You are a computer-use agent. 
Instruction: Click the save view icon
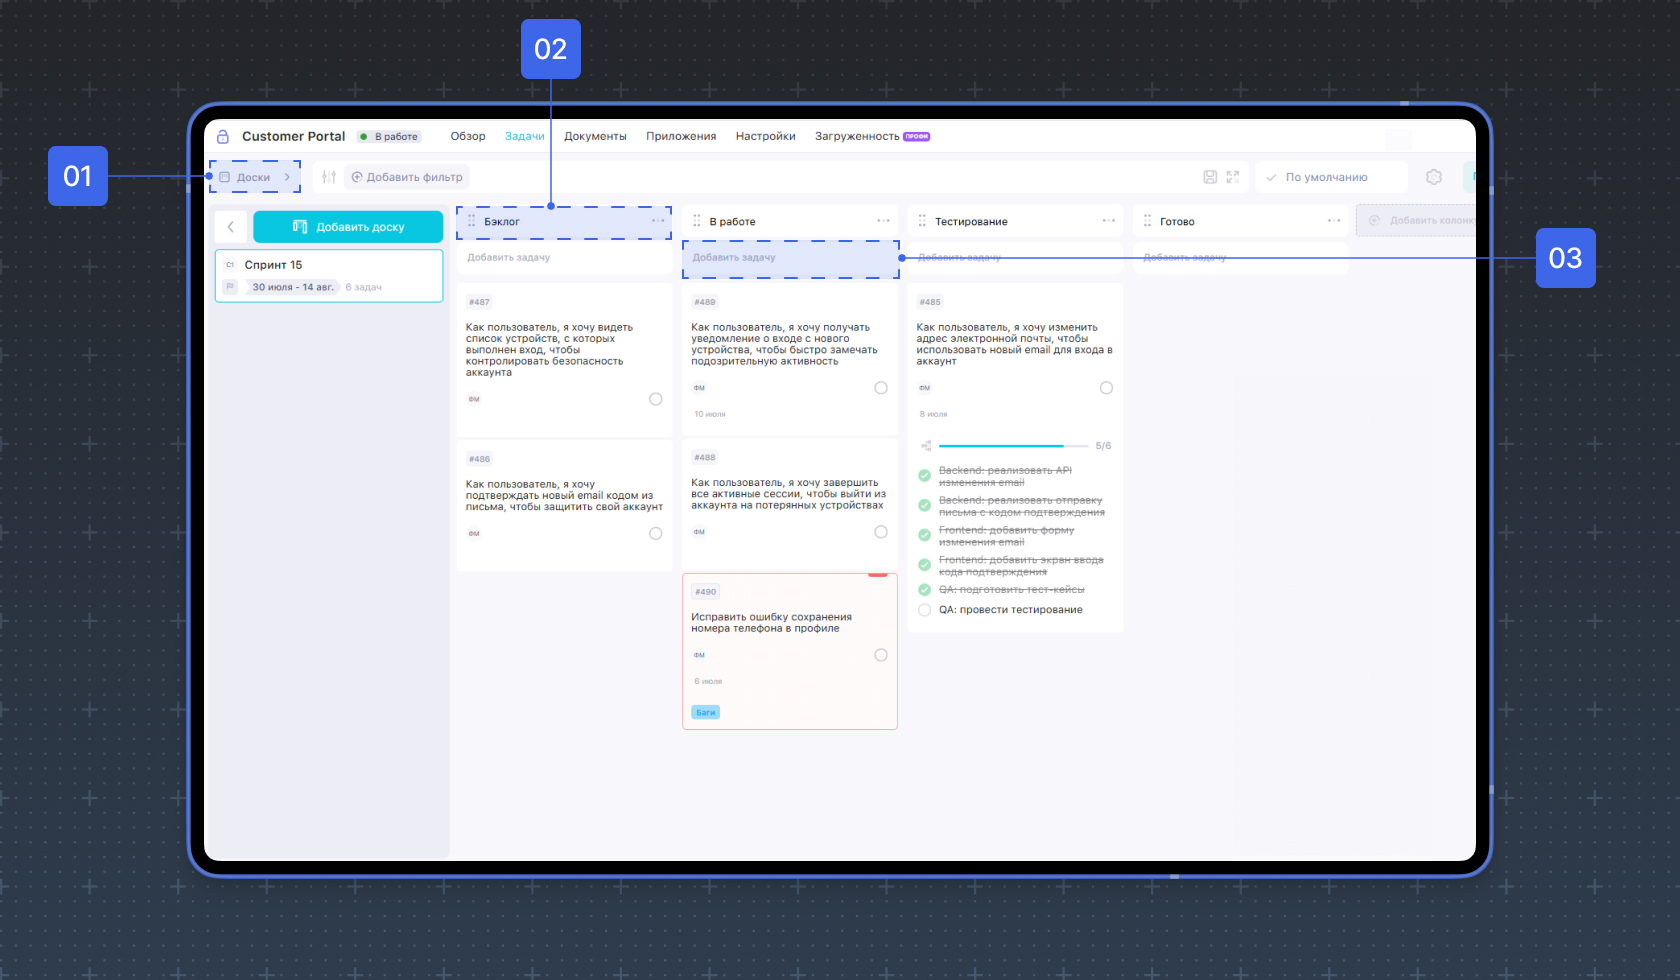point(1210,177)
